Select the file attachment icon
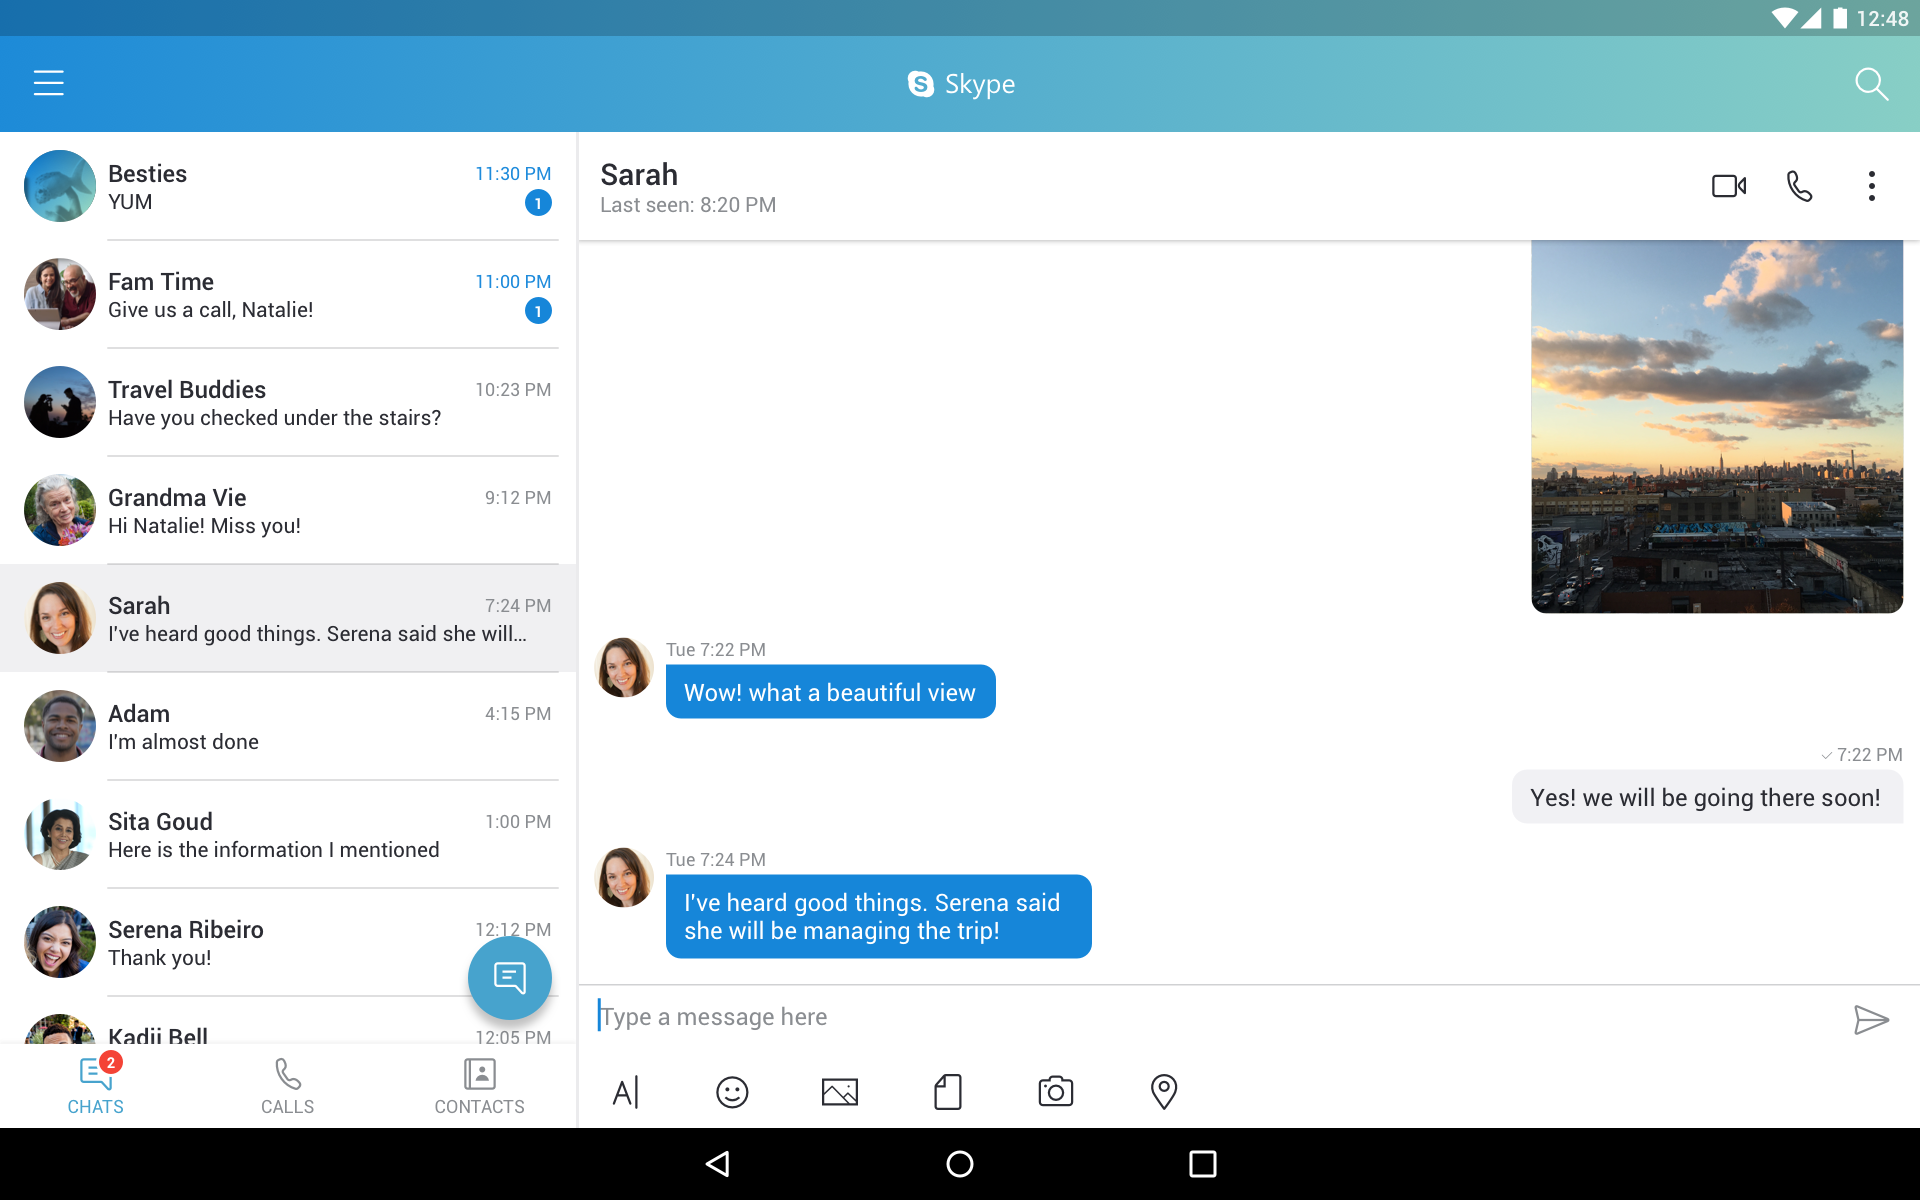Viewport: 1920px width, 1200px height. (947, 1091)
